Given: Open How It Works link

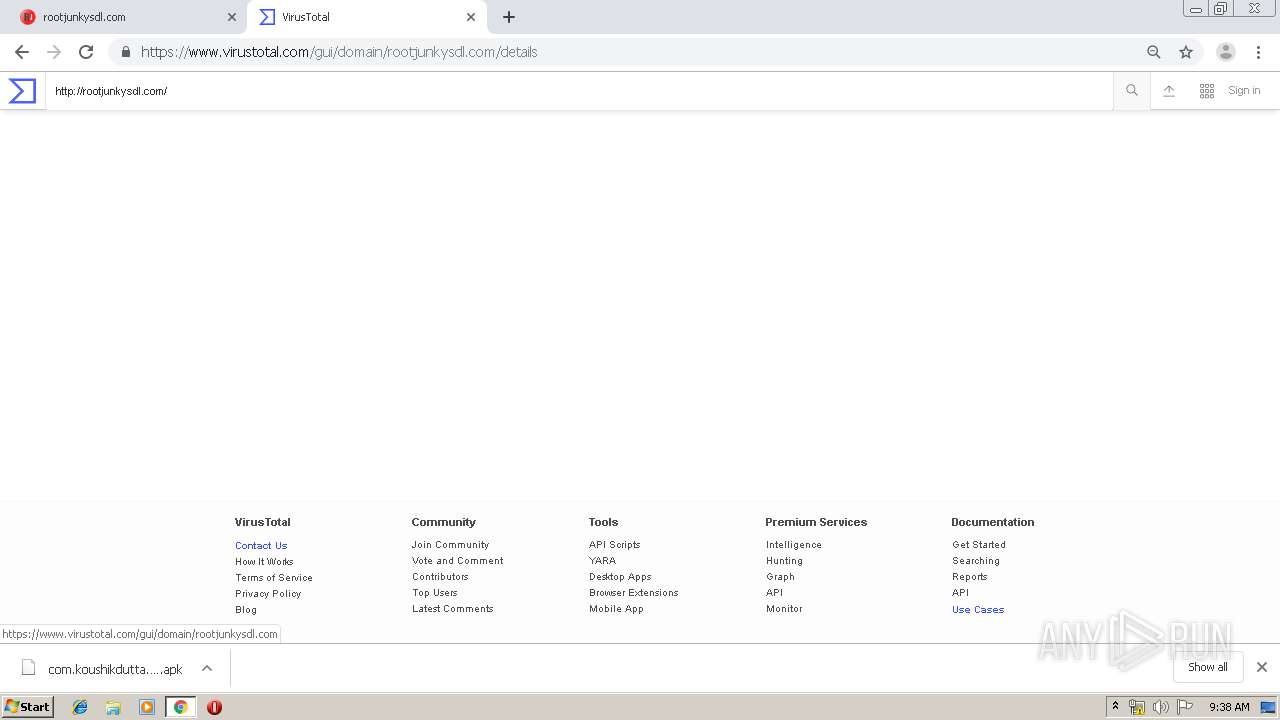Looking at the screenshot, I should [x=264, y=561].
